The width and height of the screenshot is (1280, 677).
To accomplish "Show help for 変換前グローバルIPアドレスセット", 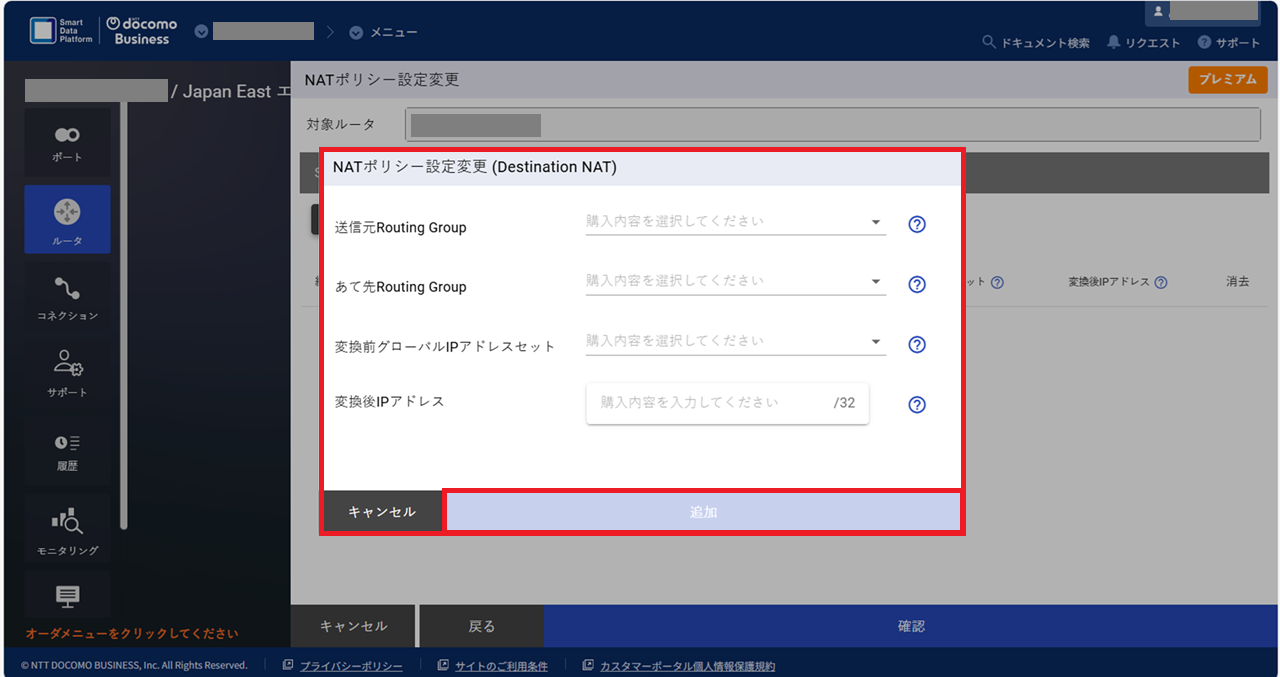I will pyautogui.click(x=917, y=345).
